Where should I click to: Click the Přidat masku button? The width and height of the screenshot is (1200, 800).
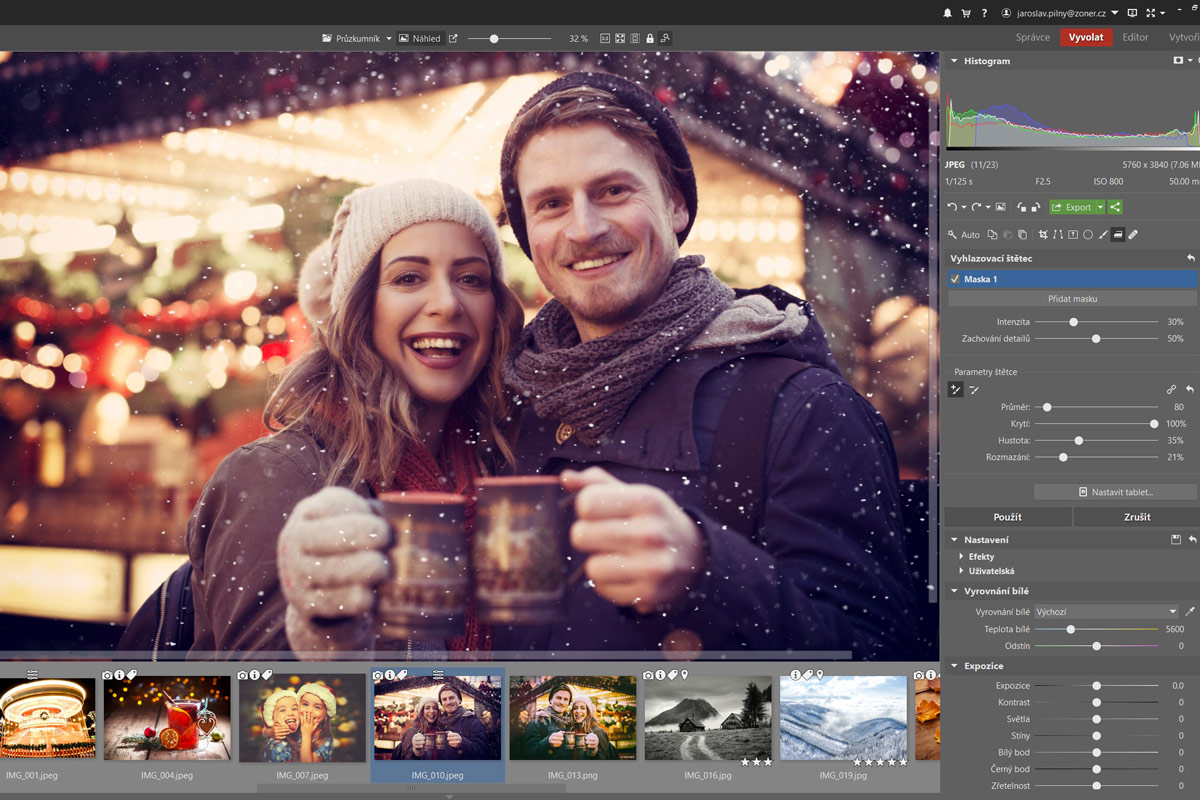(x=1072, y=299)
